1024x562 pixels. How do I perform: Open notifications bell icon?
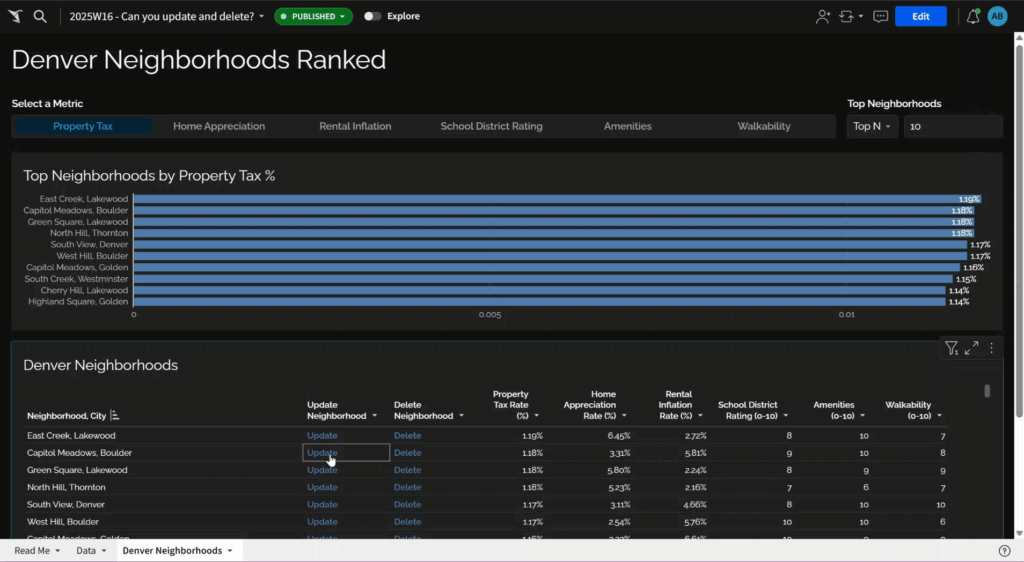point(973,16)
